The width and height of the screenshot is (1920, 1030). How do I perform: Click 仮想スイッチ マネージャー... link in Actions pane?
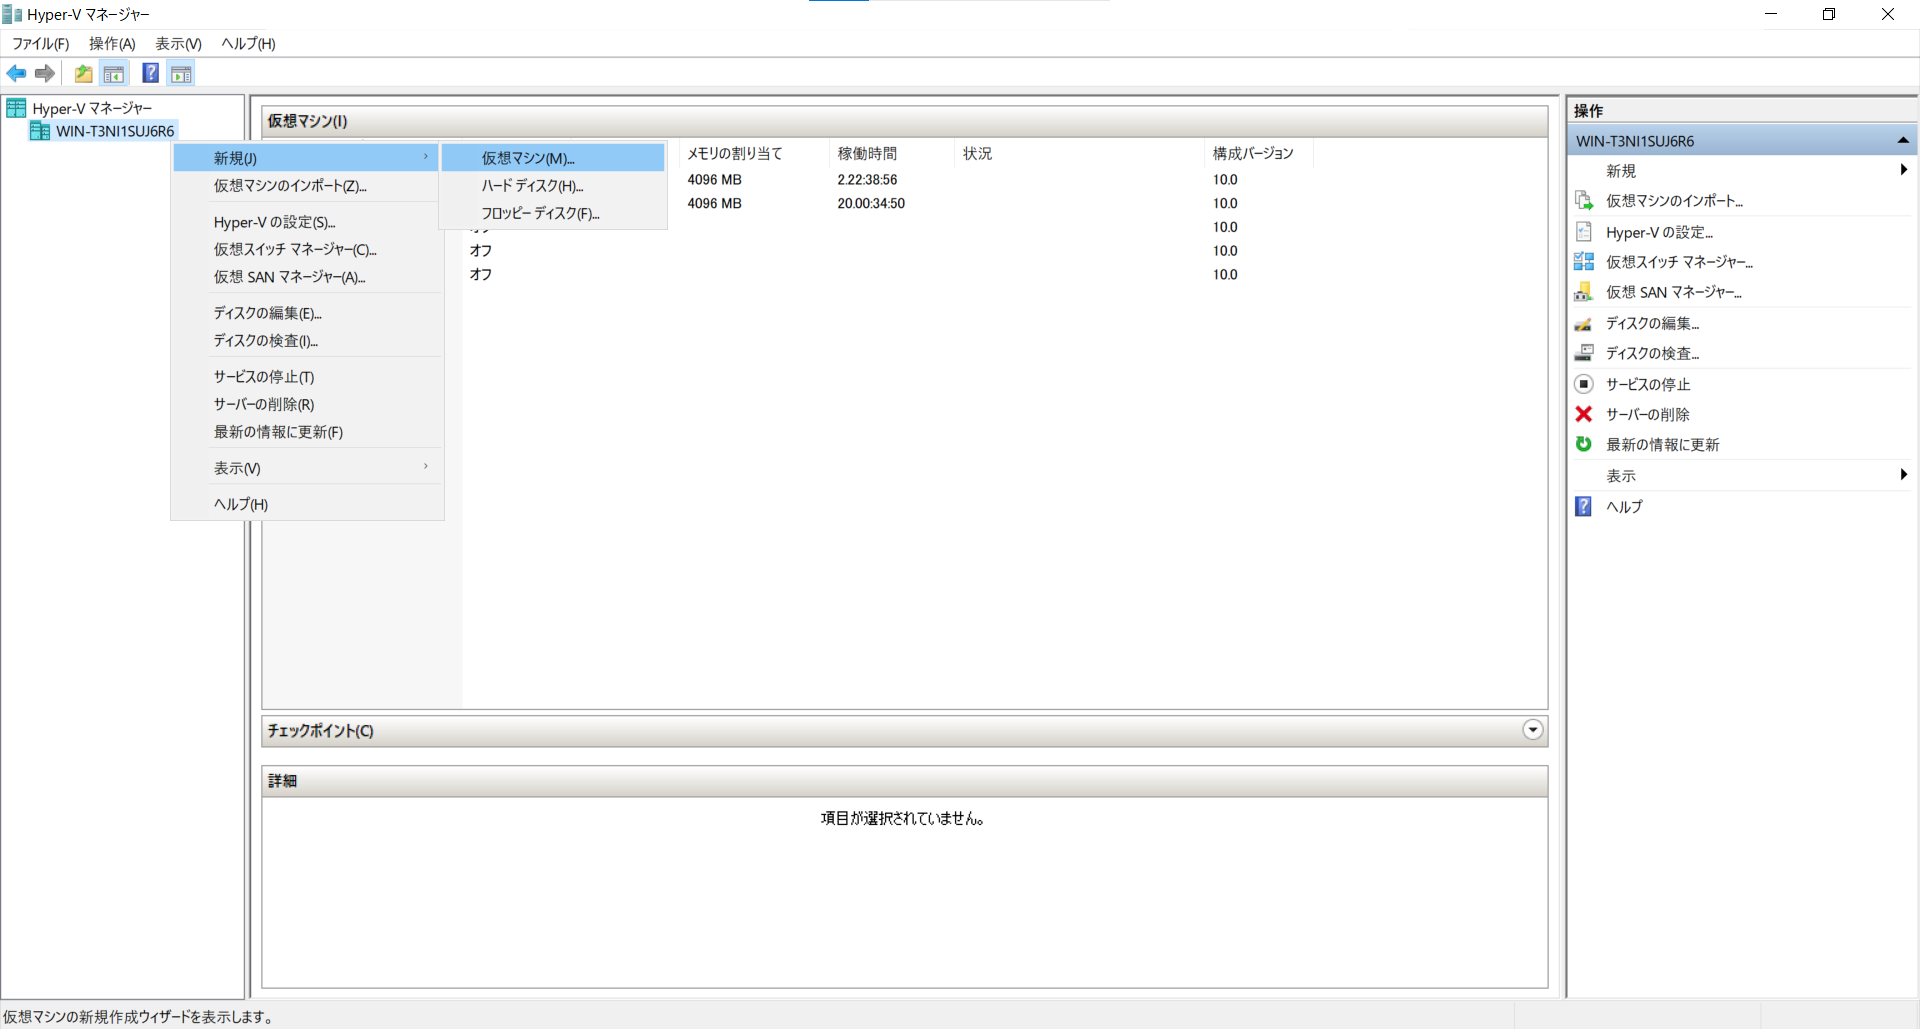1679,262
